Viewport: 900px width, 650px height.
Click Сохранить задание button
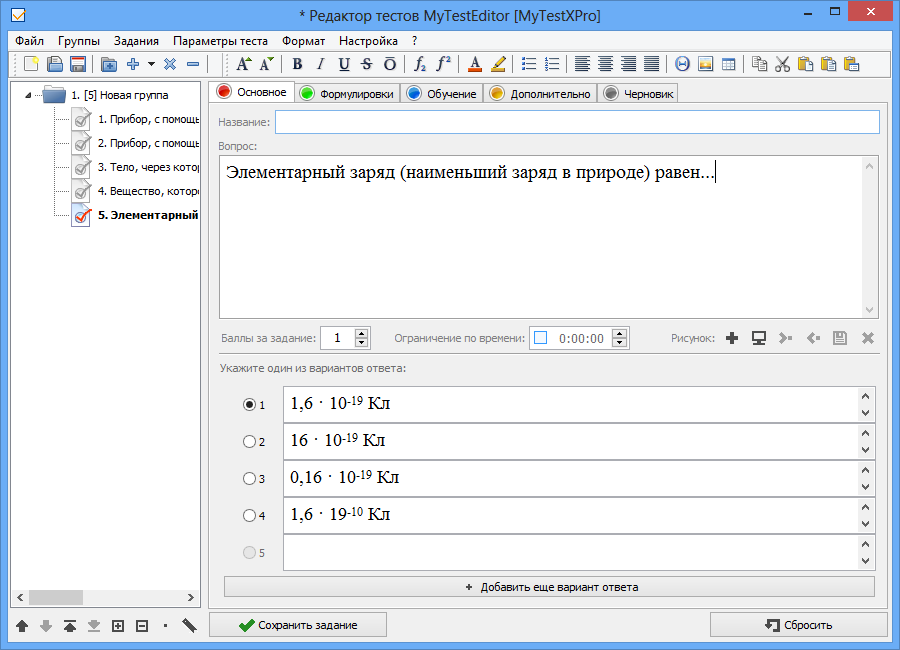pos(298,625)
